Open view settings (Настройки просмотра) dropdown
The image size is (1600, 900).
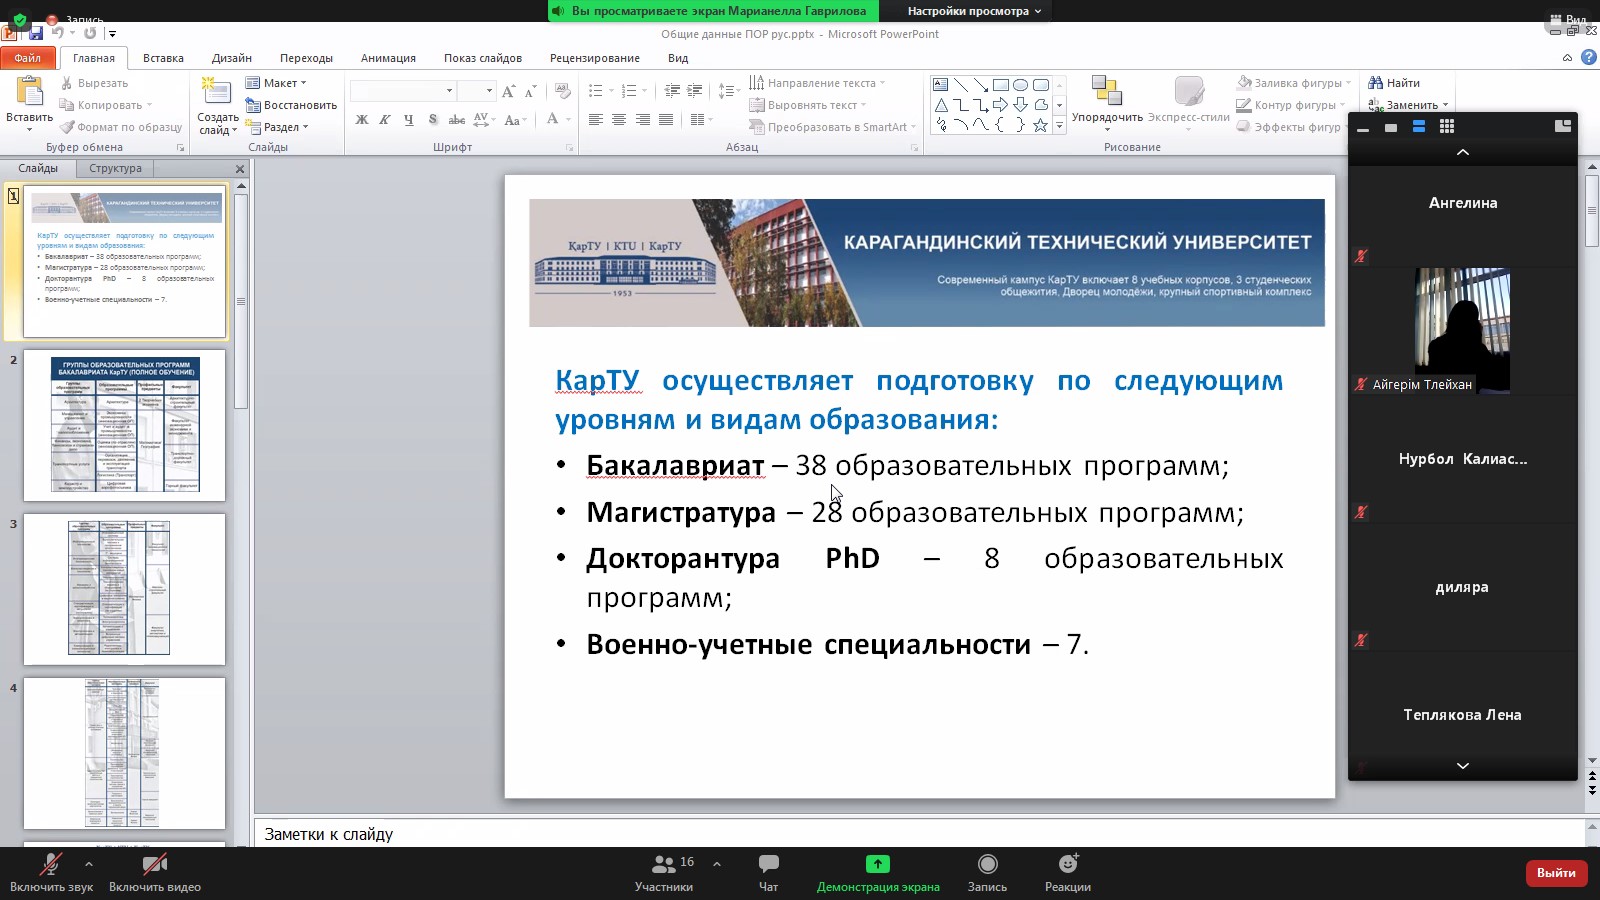point(974,11)
